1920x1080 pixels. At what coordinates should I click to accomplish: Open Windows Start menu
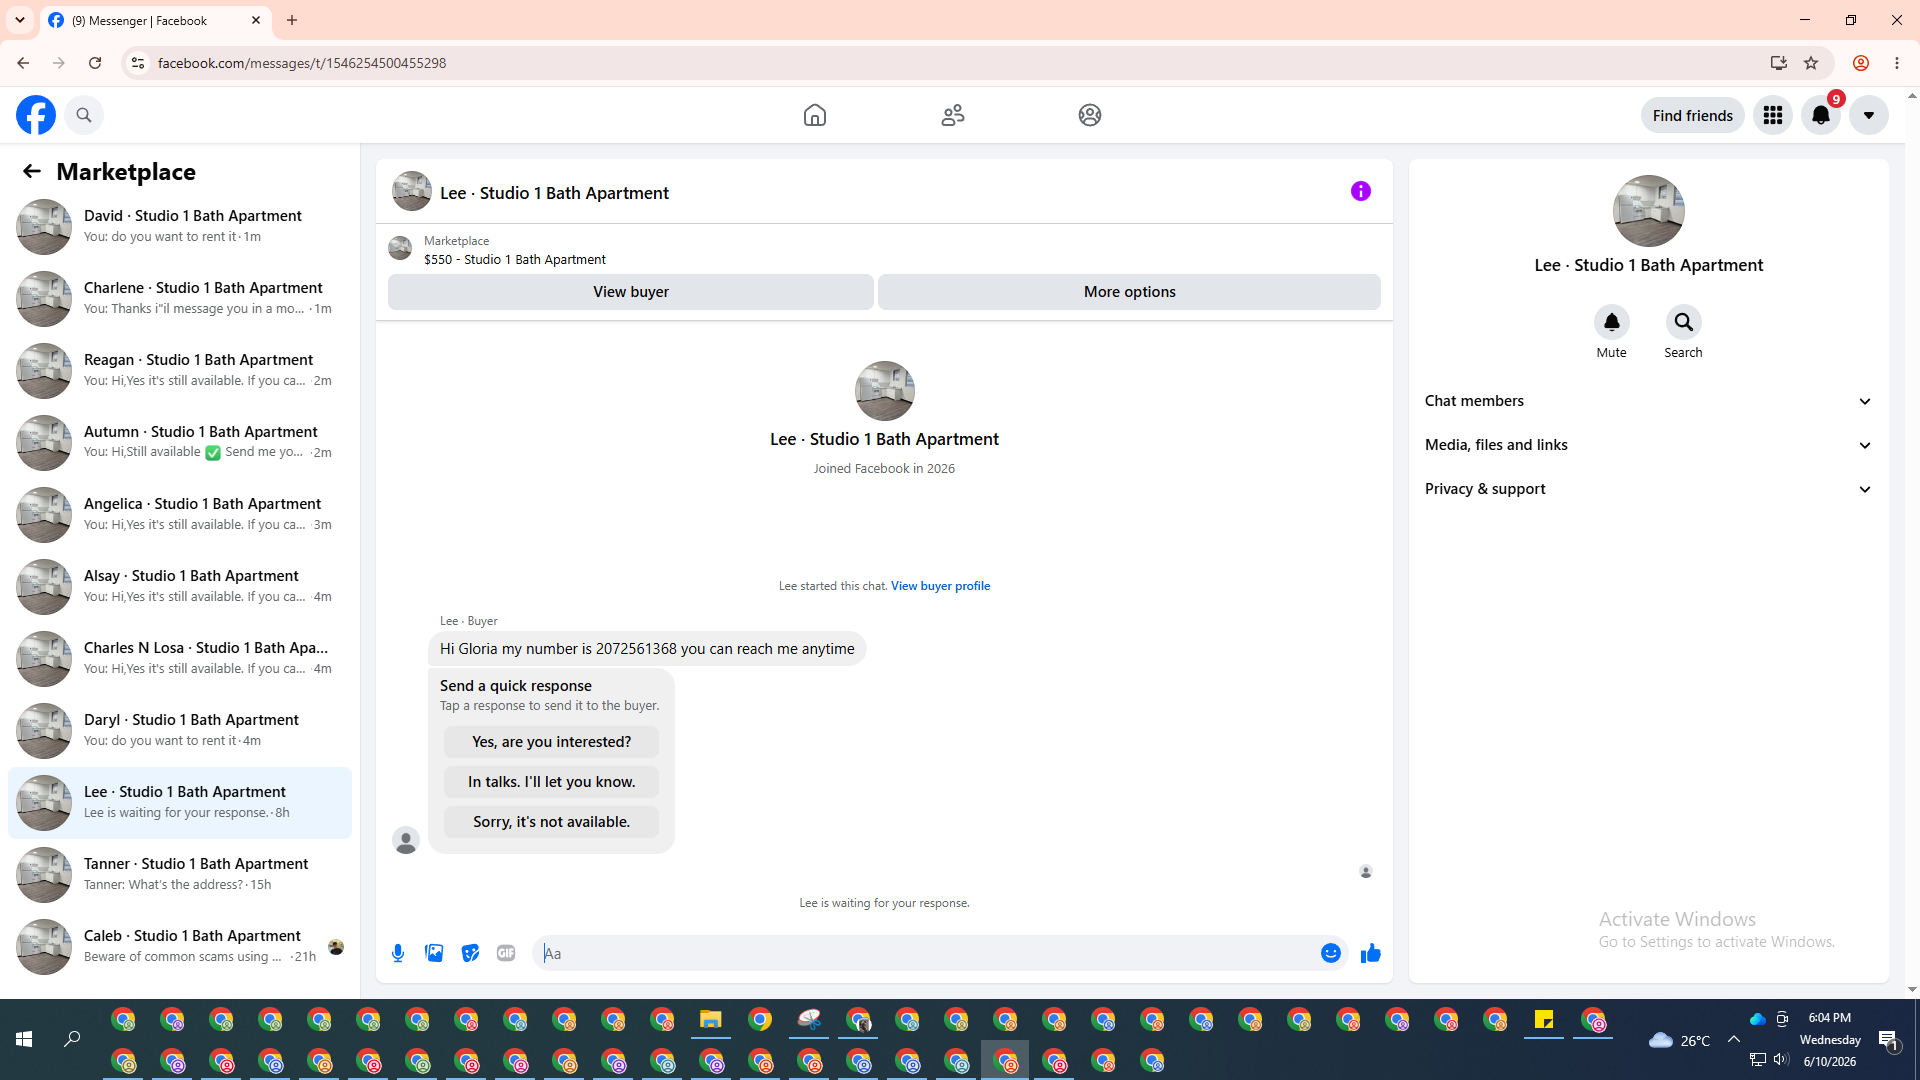[x=24, y=1040]
